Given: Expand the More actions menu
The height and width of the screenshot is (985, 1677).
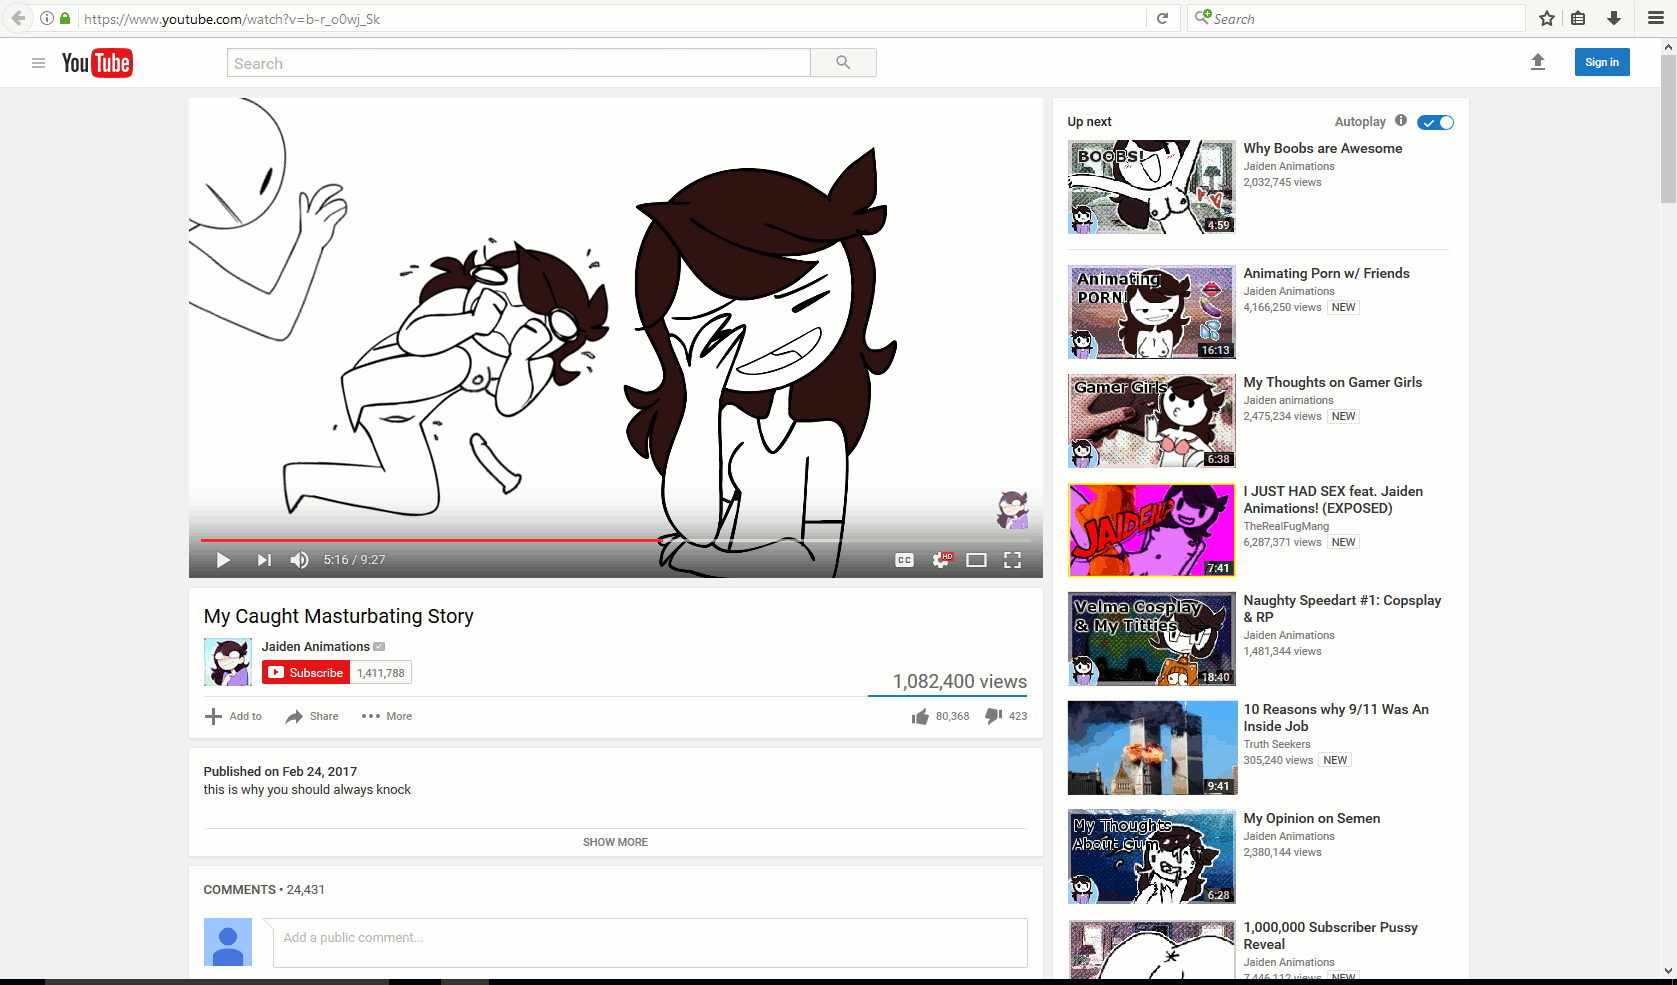Looking at the screenshot, I should (x=387, y=716).
